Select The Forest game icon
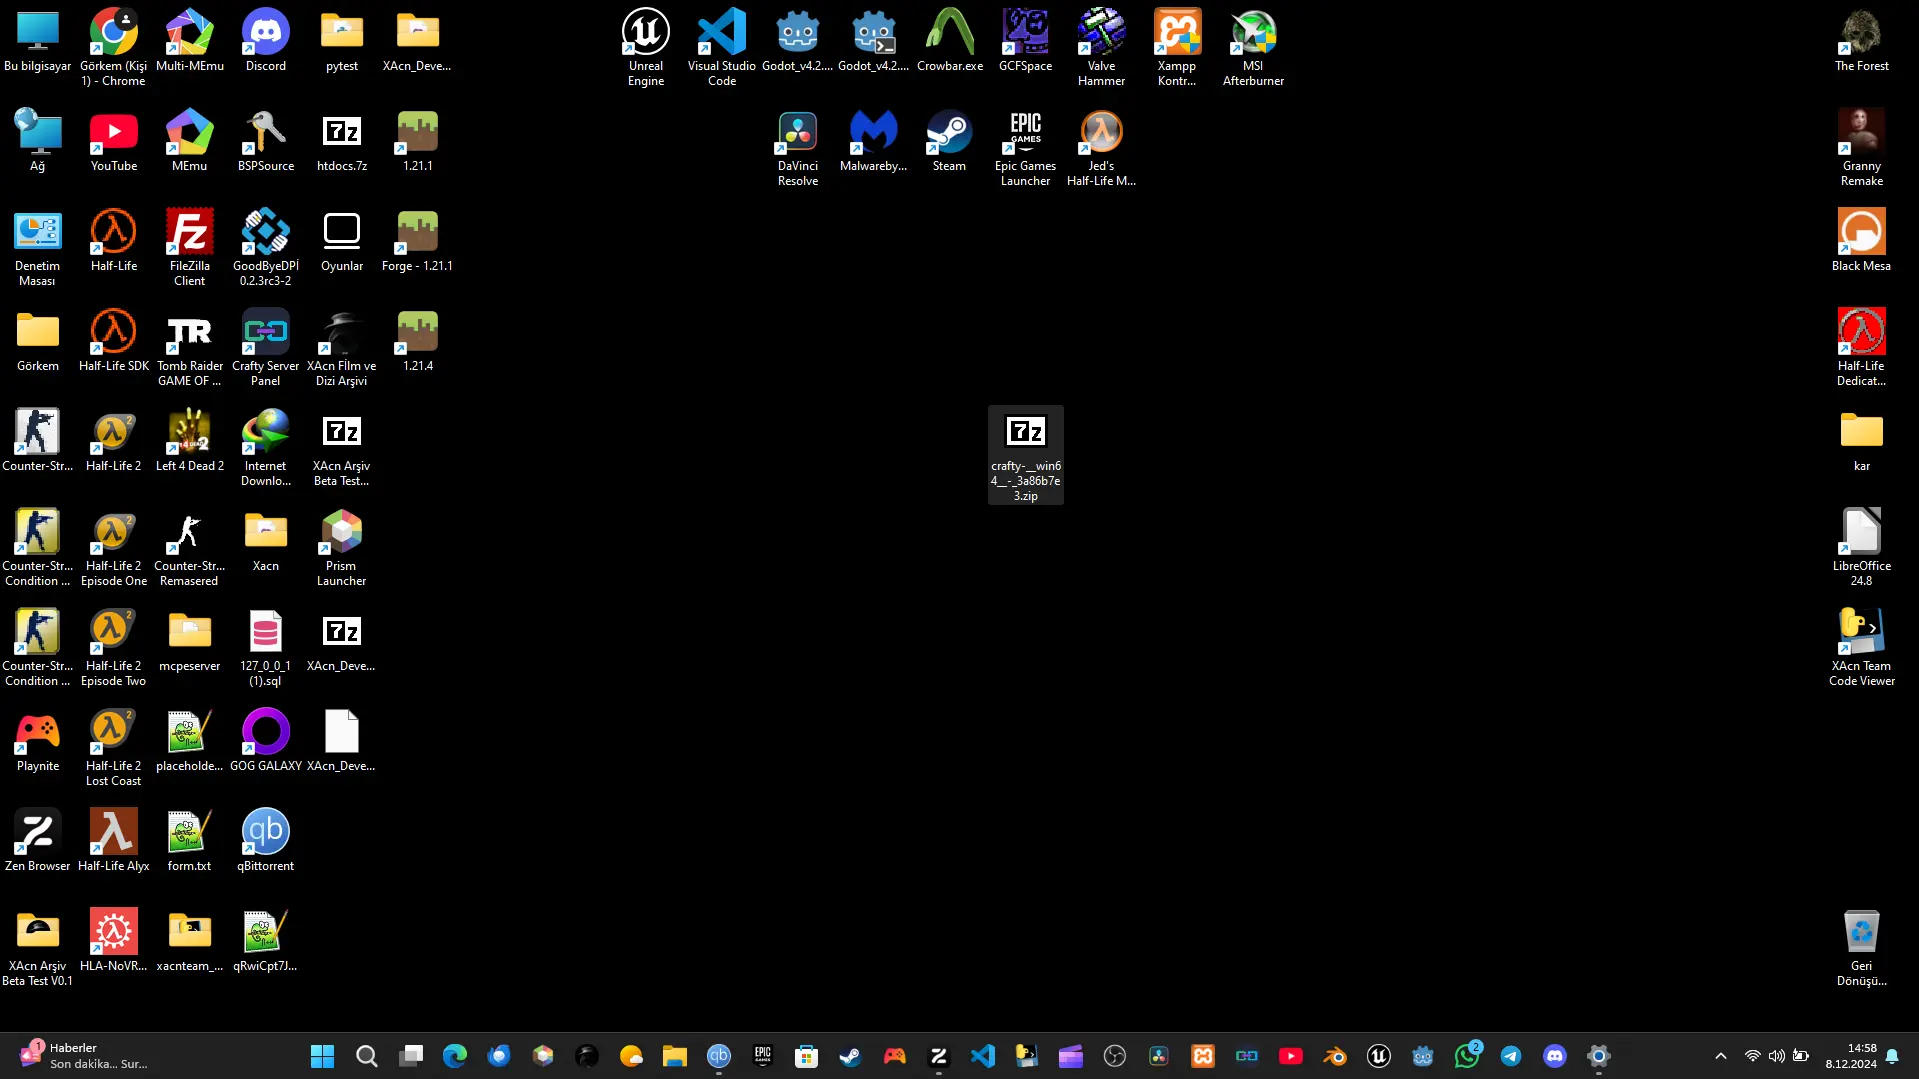The height and width of the screenshot is (1079, 1919). (1861, 40)
